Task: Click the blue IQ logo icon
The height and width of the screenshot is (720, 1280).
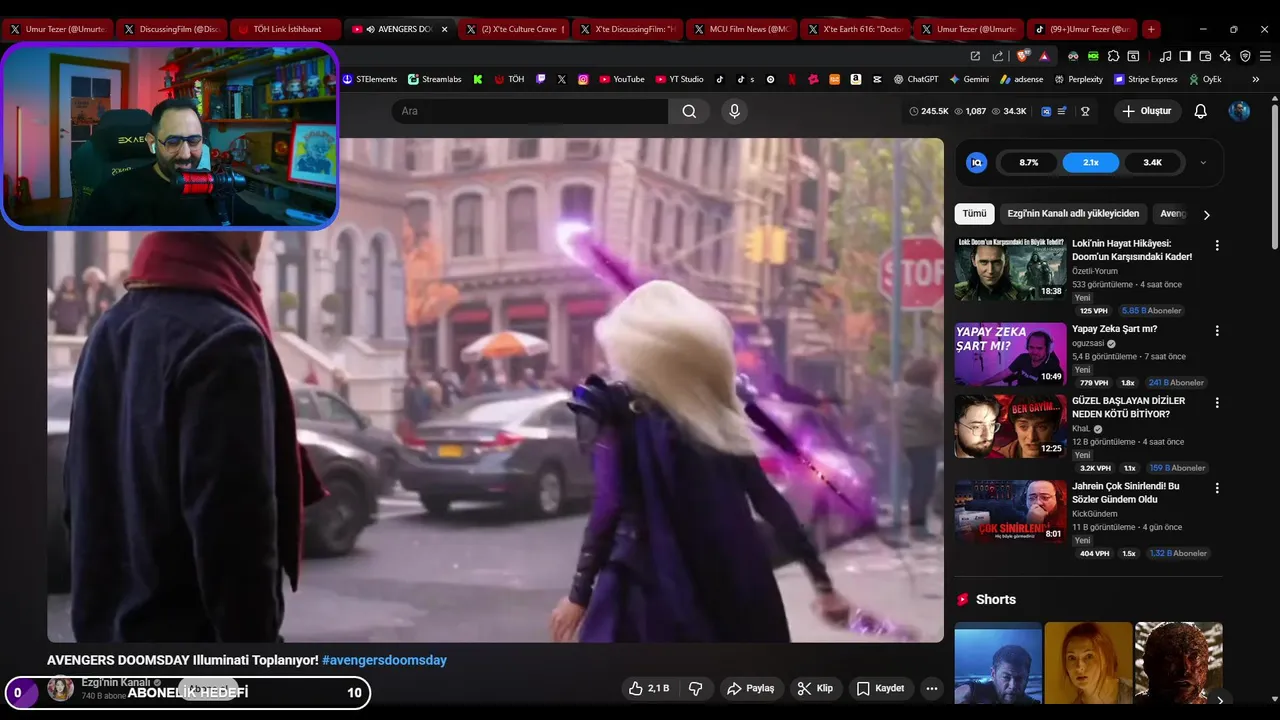Action: coord(977,162)
